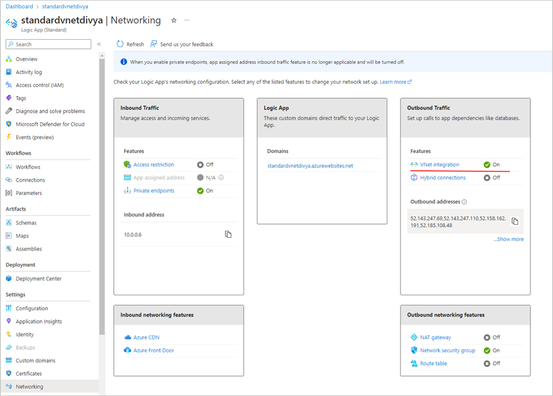Image resolution: width=553 pixels, height=396 pixels.
Task: Open the Hybrid connections feature
Action: click(443, 178)
